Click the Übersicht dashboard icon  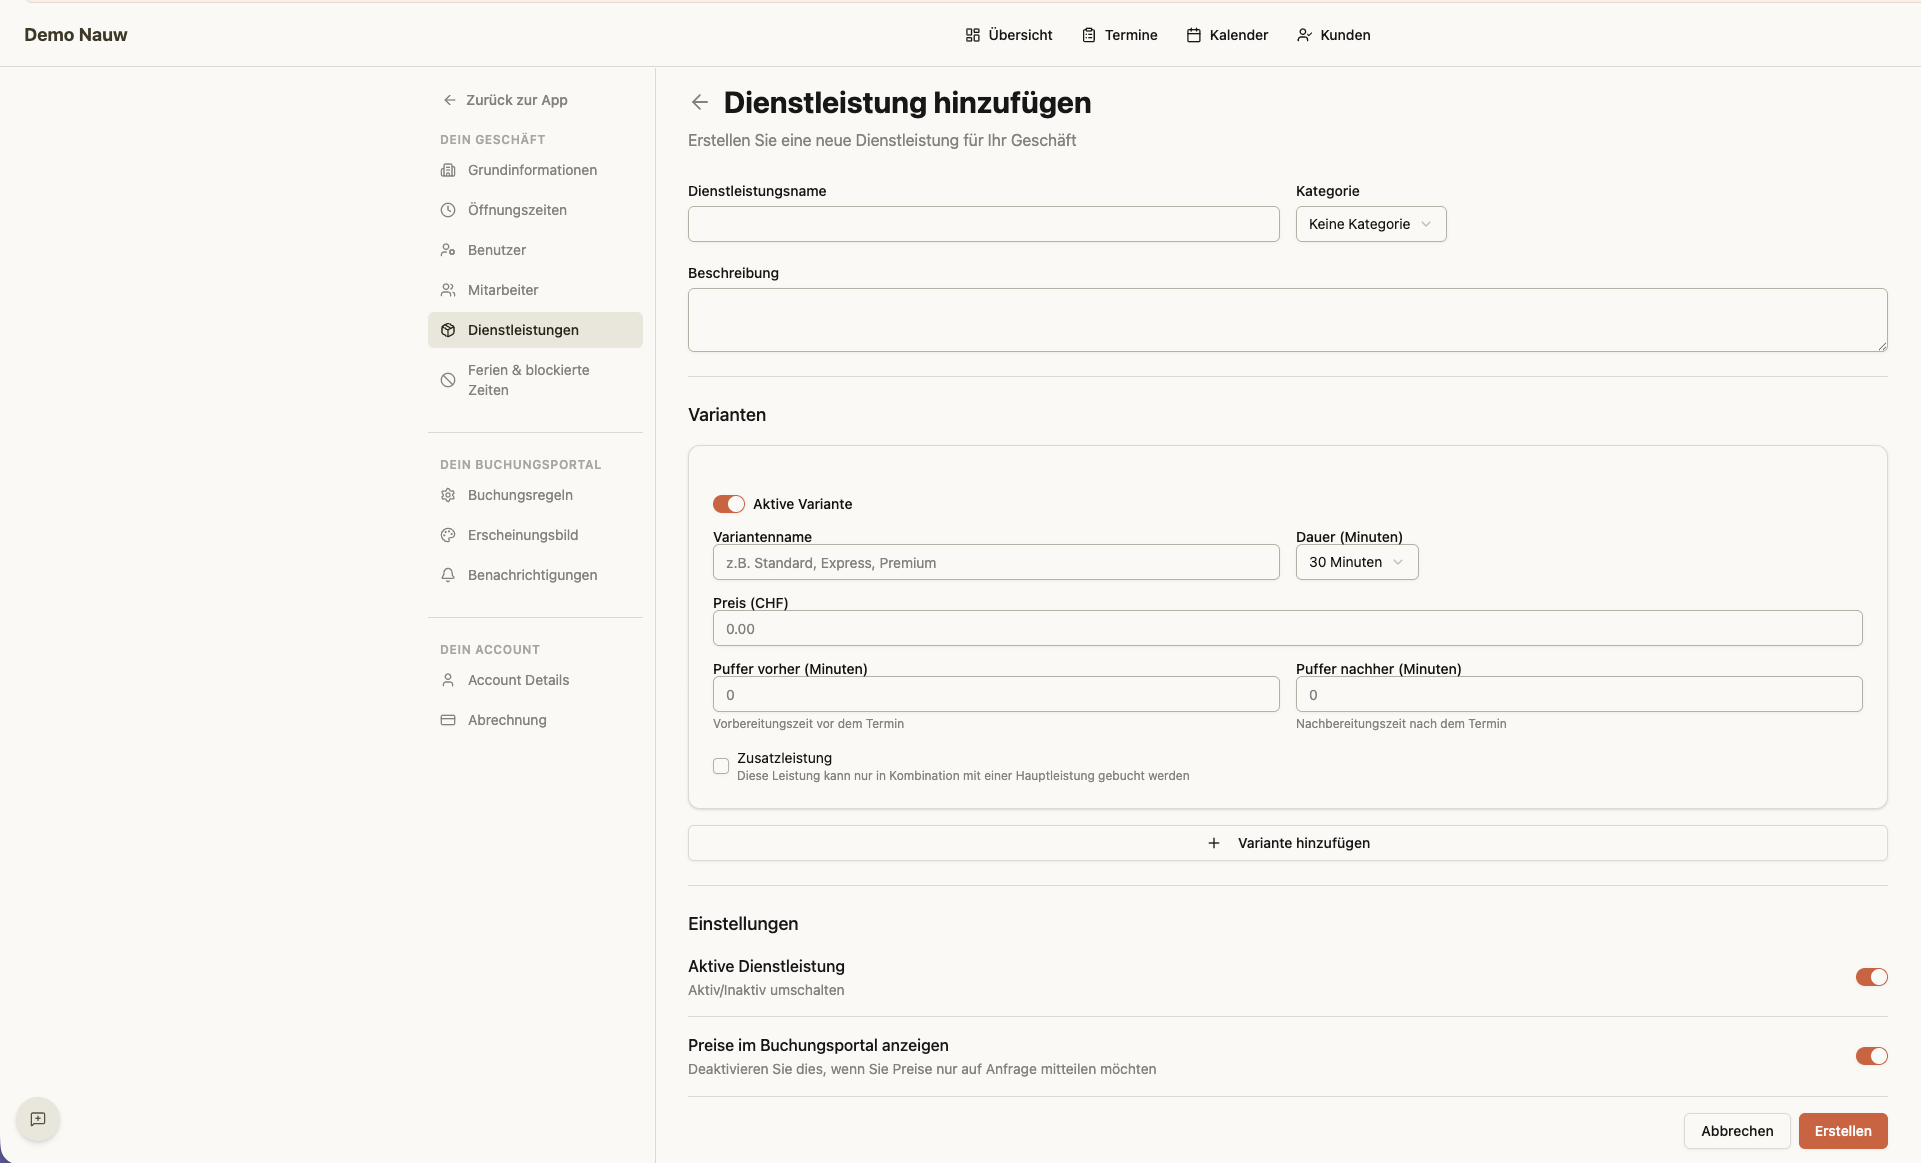coord(973,35)
